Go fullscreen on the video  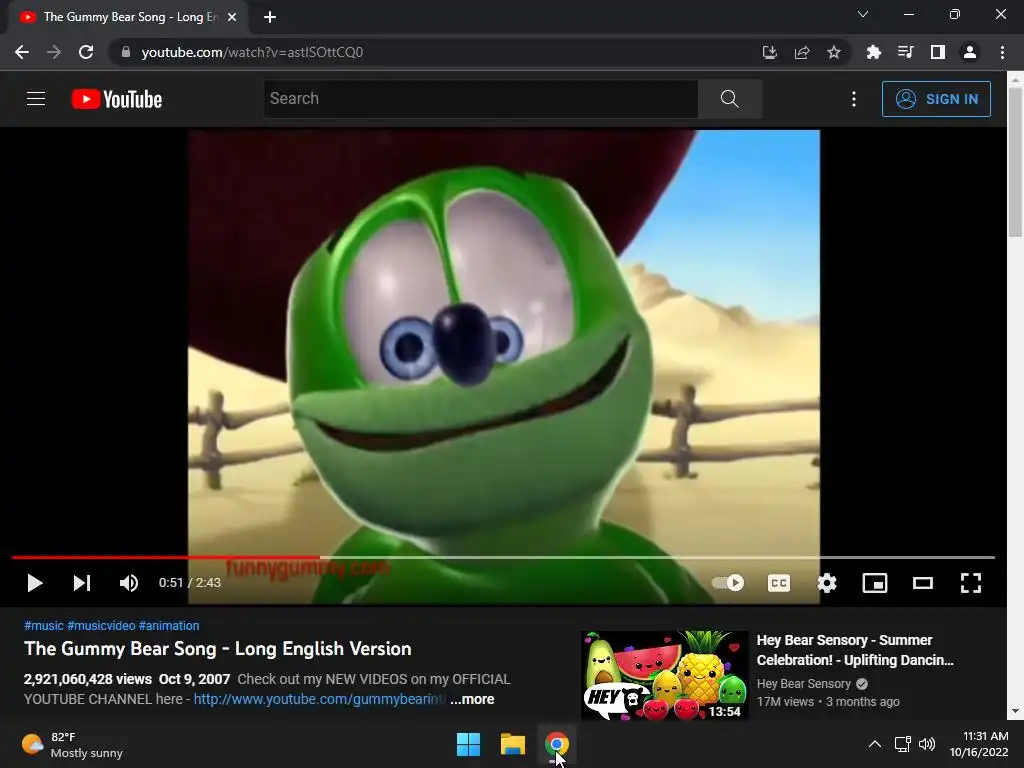970,583
